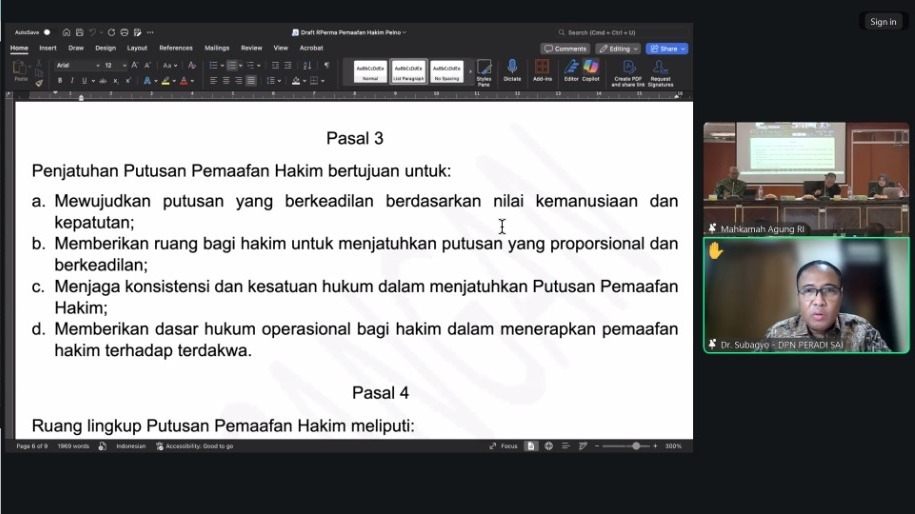Open the Styles Pane
The width and height of the screenshot is (915, 514).
484,71
